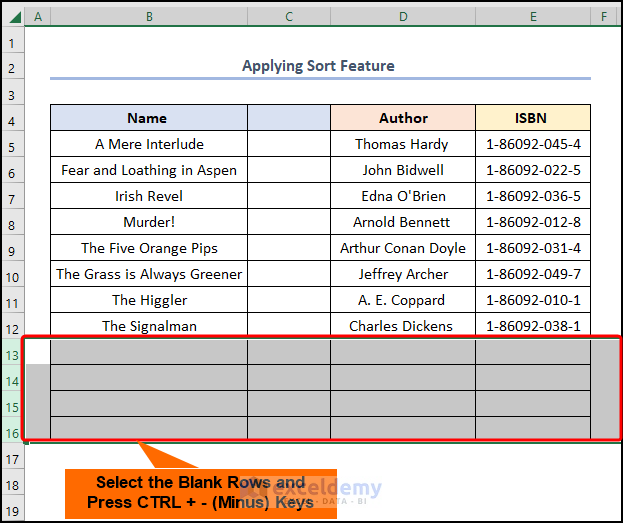Viewport: 623px width, 523px height.
Task: Select the Author header cell
Action: pyautogui.click(x=403, y=118)
